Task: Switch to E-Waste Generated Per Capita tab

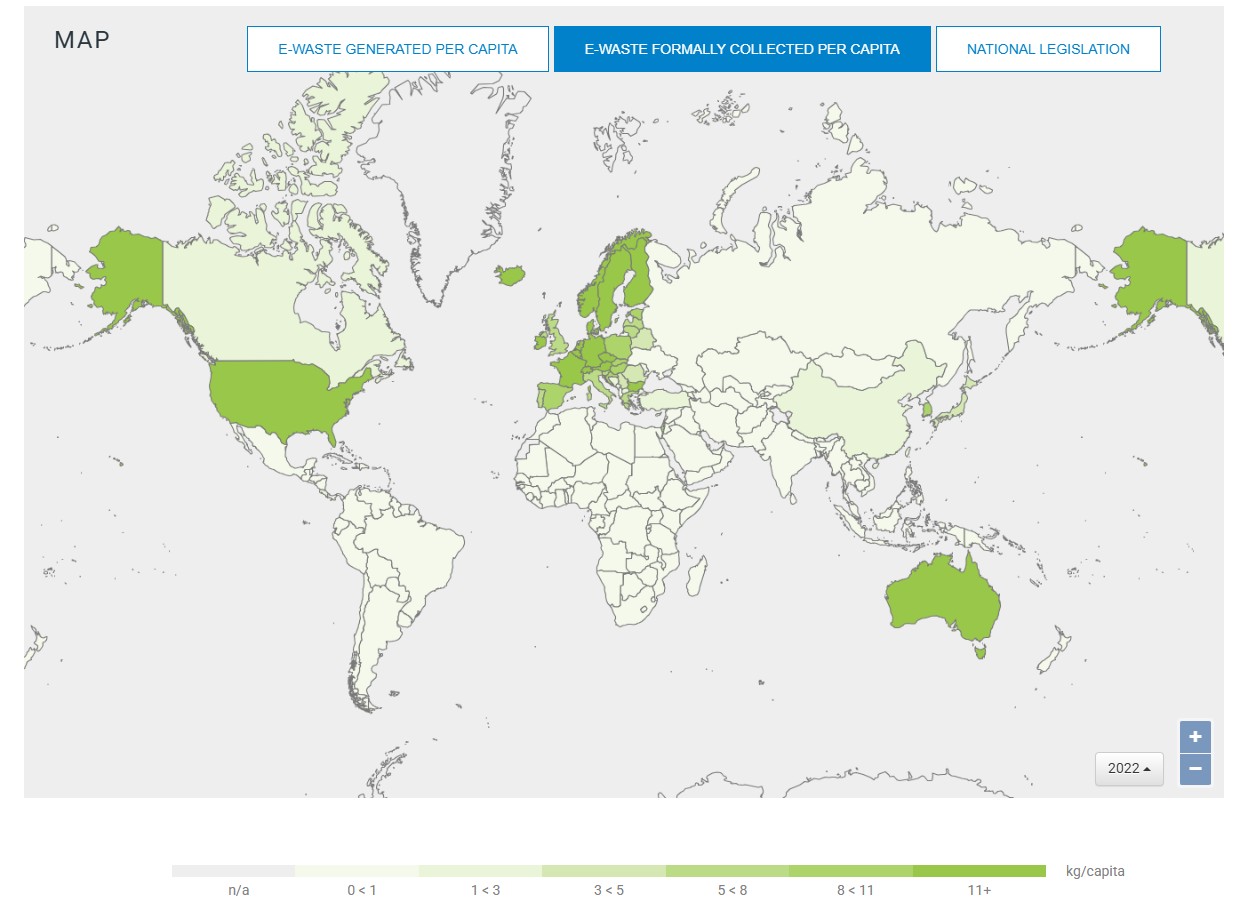Action: 397,49
